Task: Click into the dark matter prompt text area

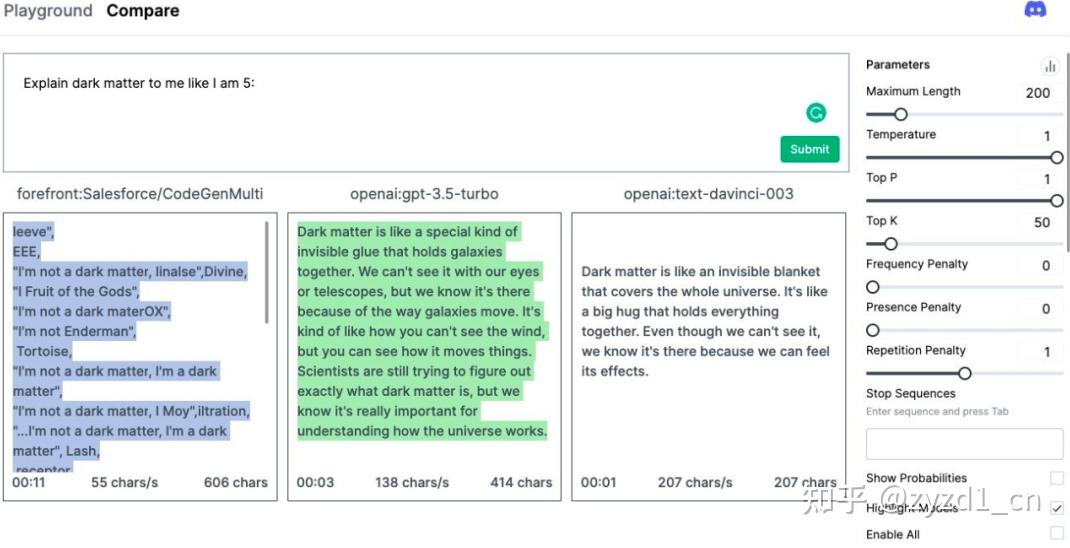Action: pyautogui.click(x=400, y=110)
